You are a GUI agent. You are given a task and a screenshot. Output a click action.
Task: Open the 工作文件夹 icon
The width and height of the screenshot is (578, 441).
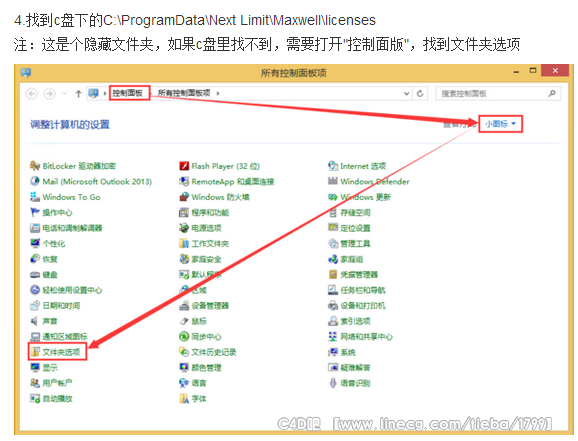point(184,243)
